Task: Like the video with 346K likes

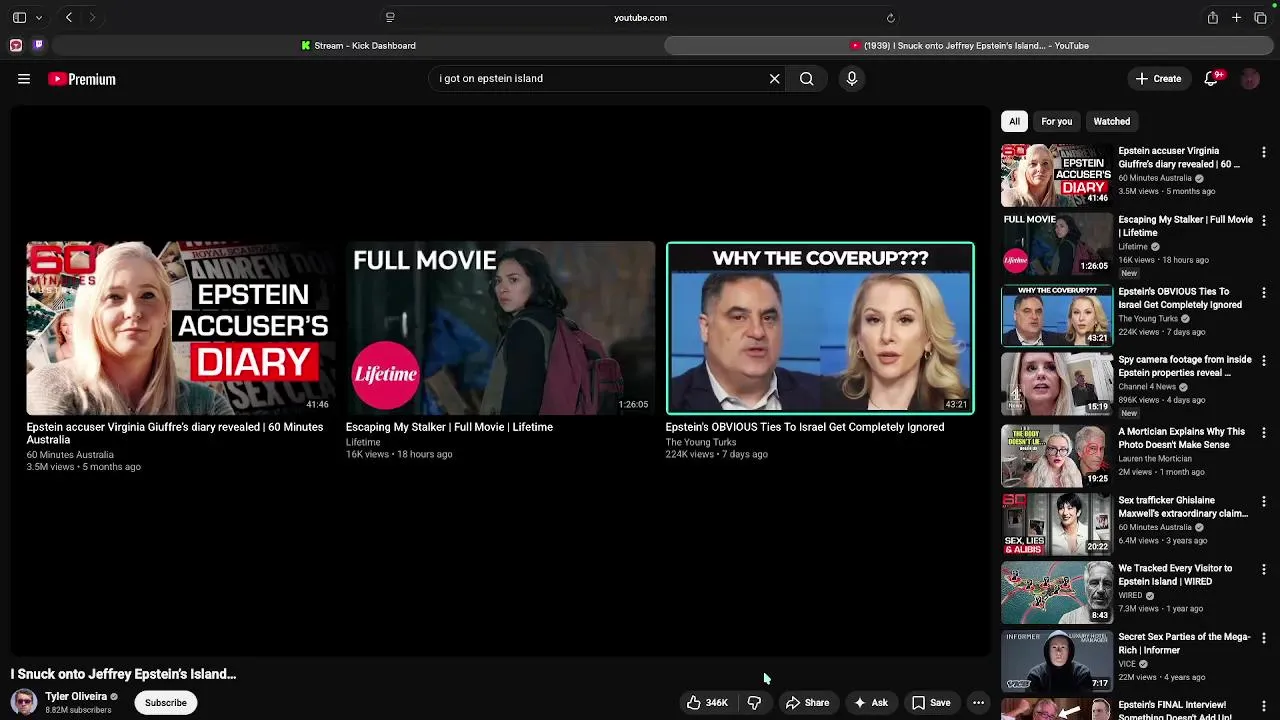Action: click(x=707, y=702)
